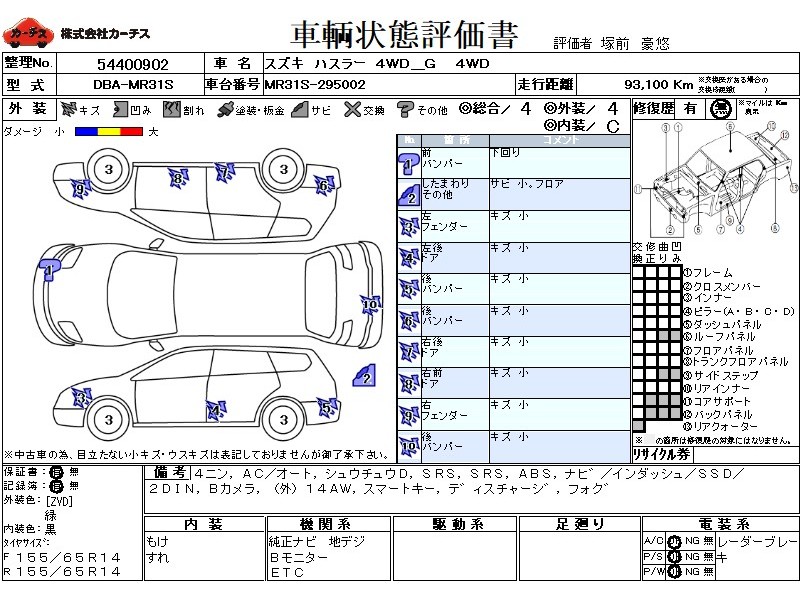
Task: Click the 交換 X-shaped replacement legend icon
Action: (352, 109)
